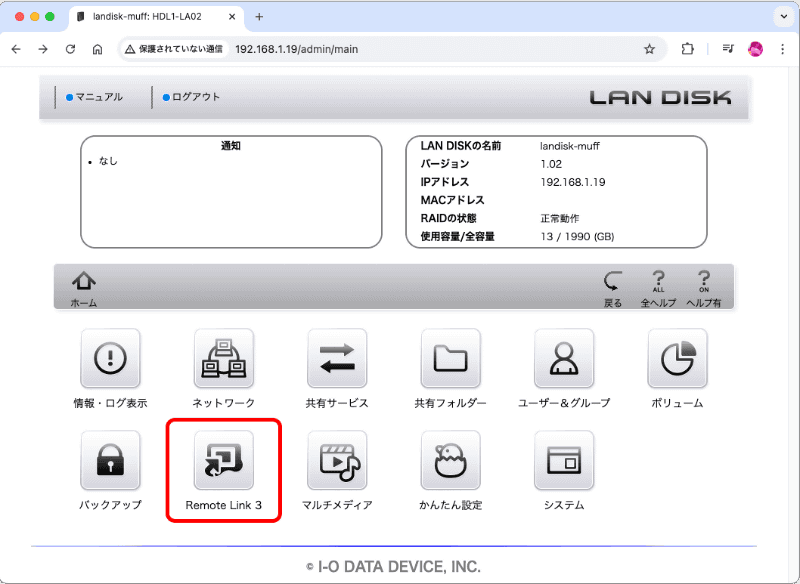Select the ボリューム (volume) pie-chart icon
Image resolution: width=800 pixels, height=584 pixels.
[677, 359]
